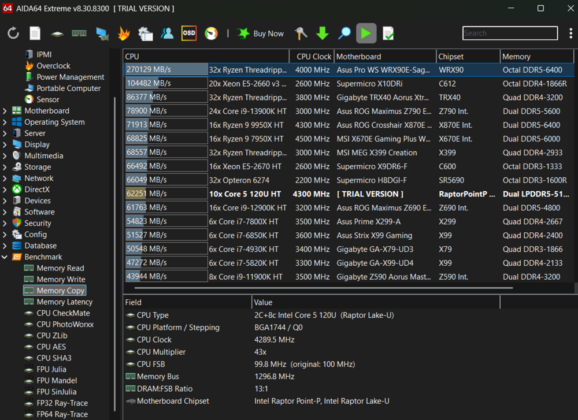Open the FPU Mandel benchmark

click(57, 381)
